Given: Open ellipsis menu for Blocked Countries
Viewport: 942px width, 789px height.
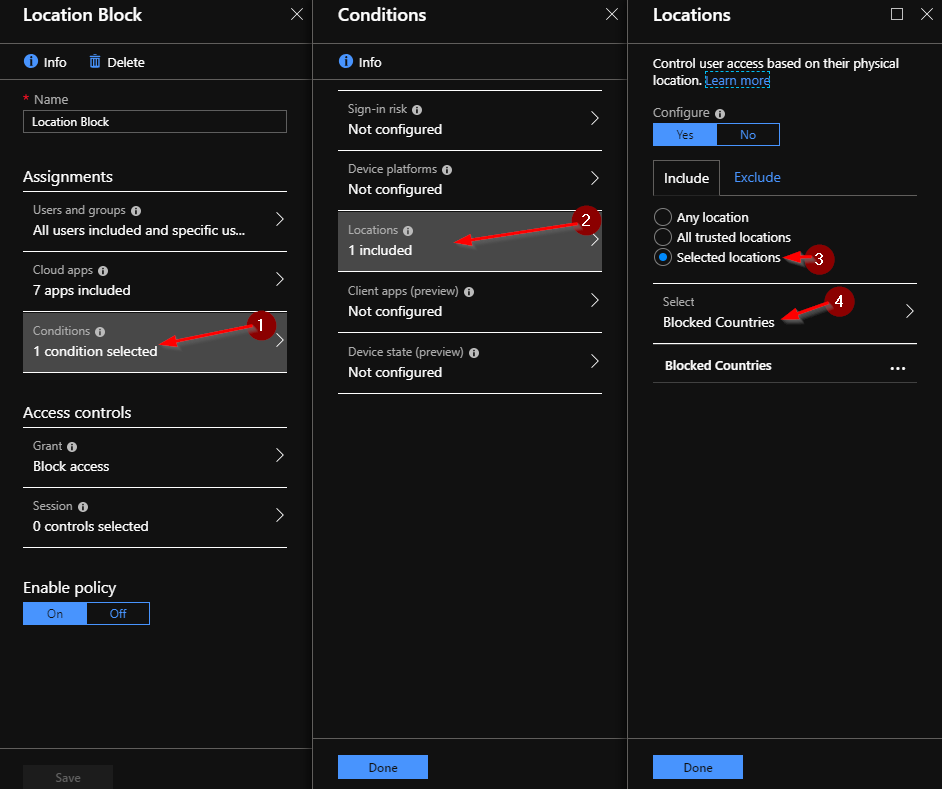Looking at the screenshot, I should click(898, 368).
